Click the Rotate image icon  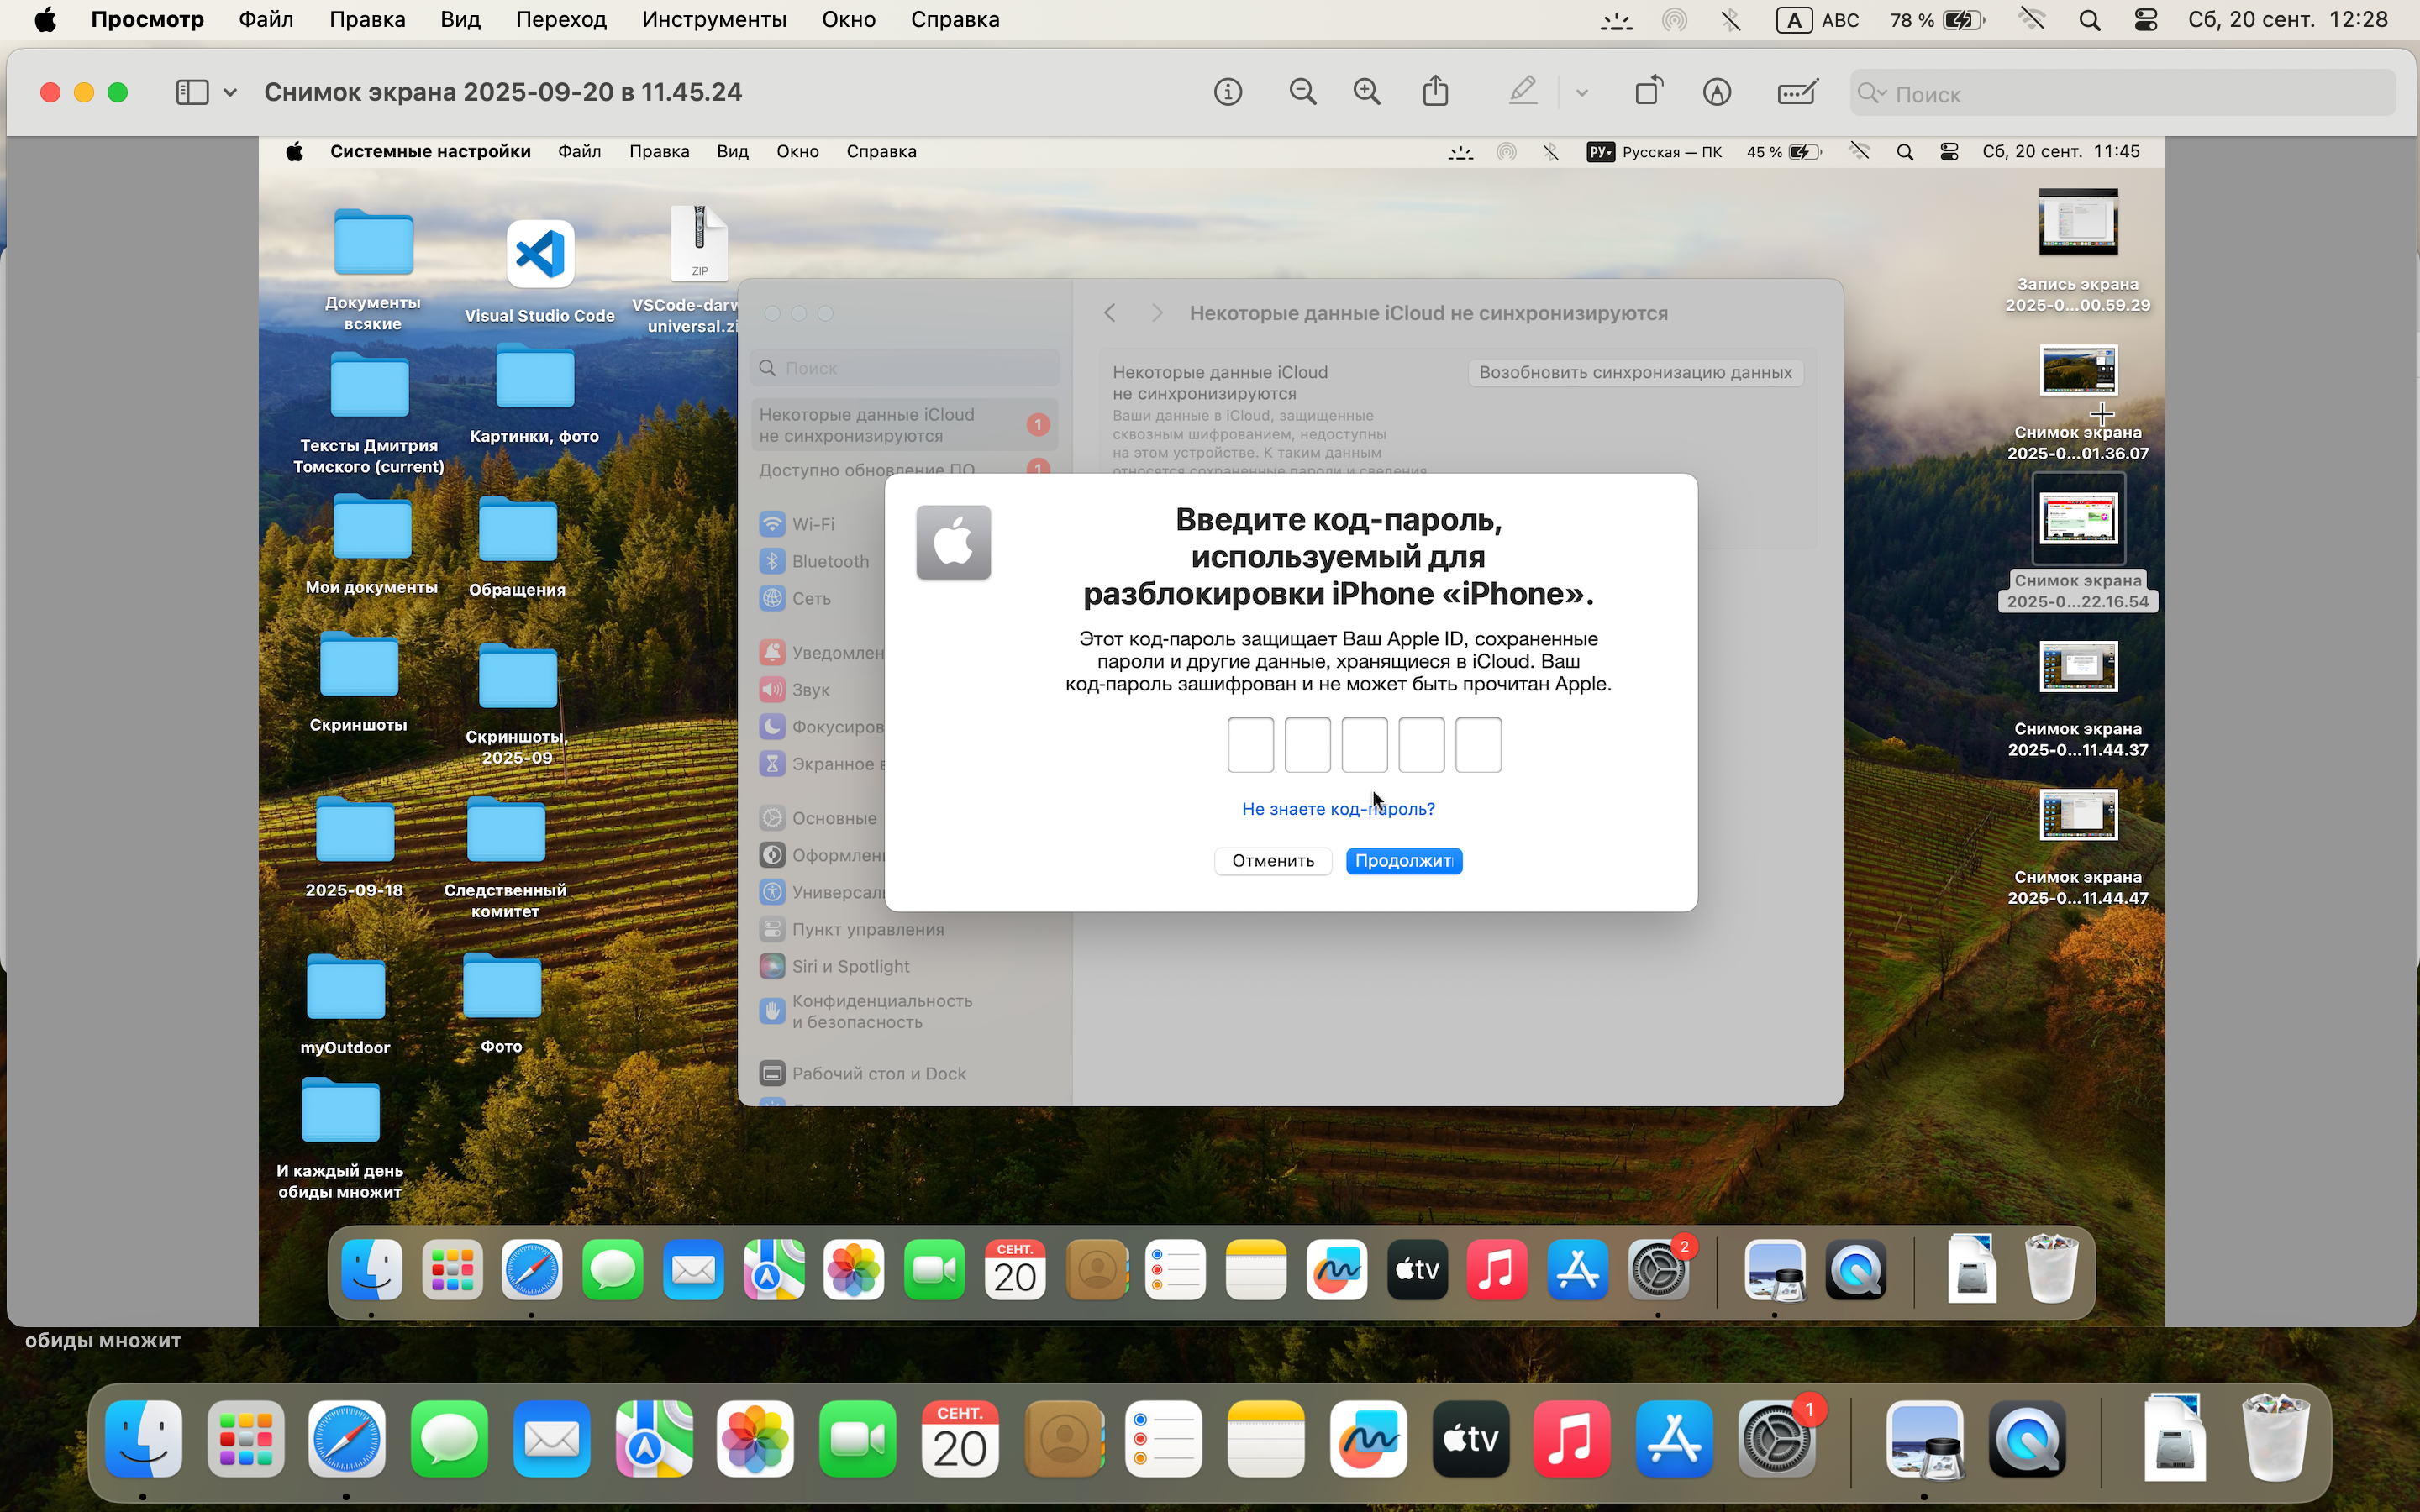[1649, 92]
